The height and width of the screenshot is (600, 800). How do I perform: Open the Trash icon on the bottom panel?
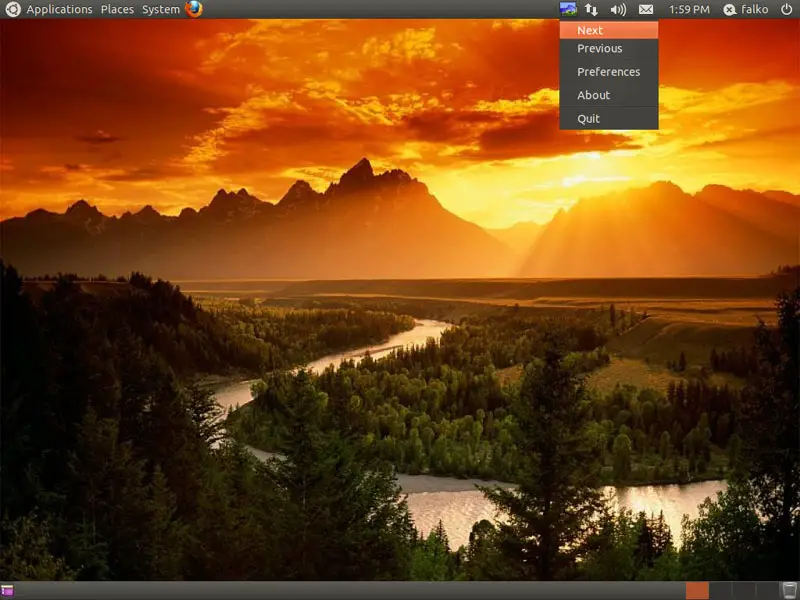point(789,591)
